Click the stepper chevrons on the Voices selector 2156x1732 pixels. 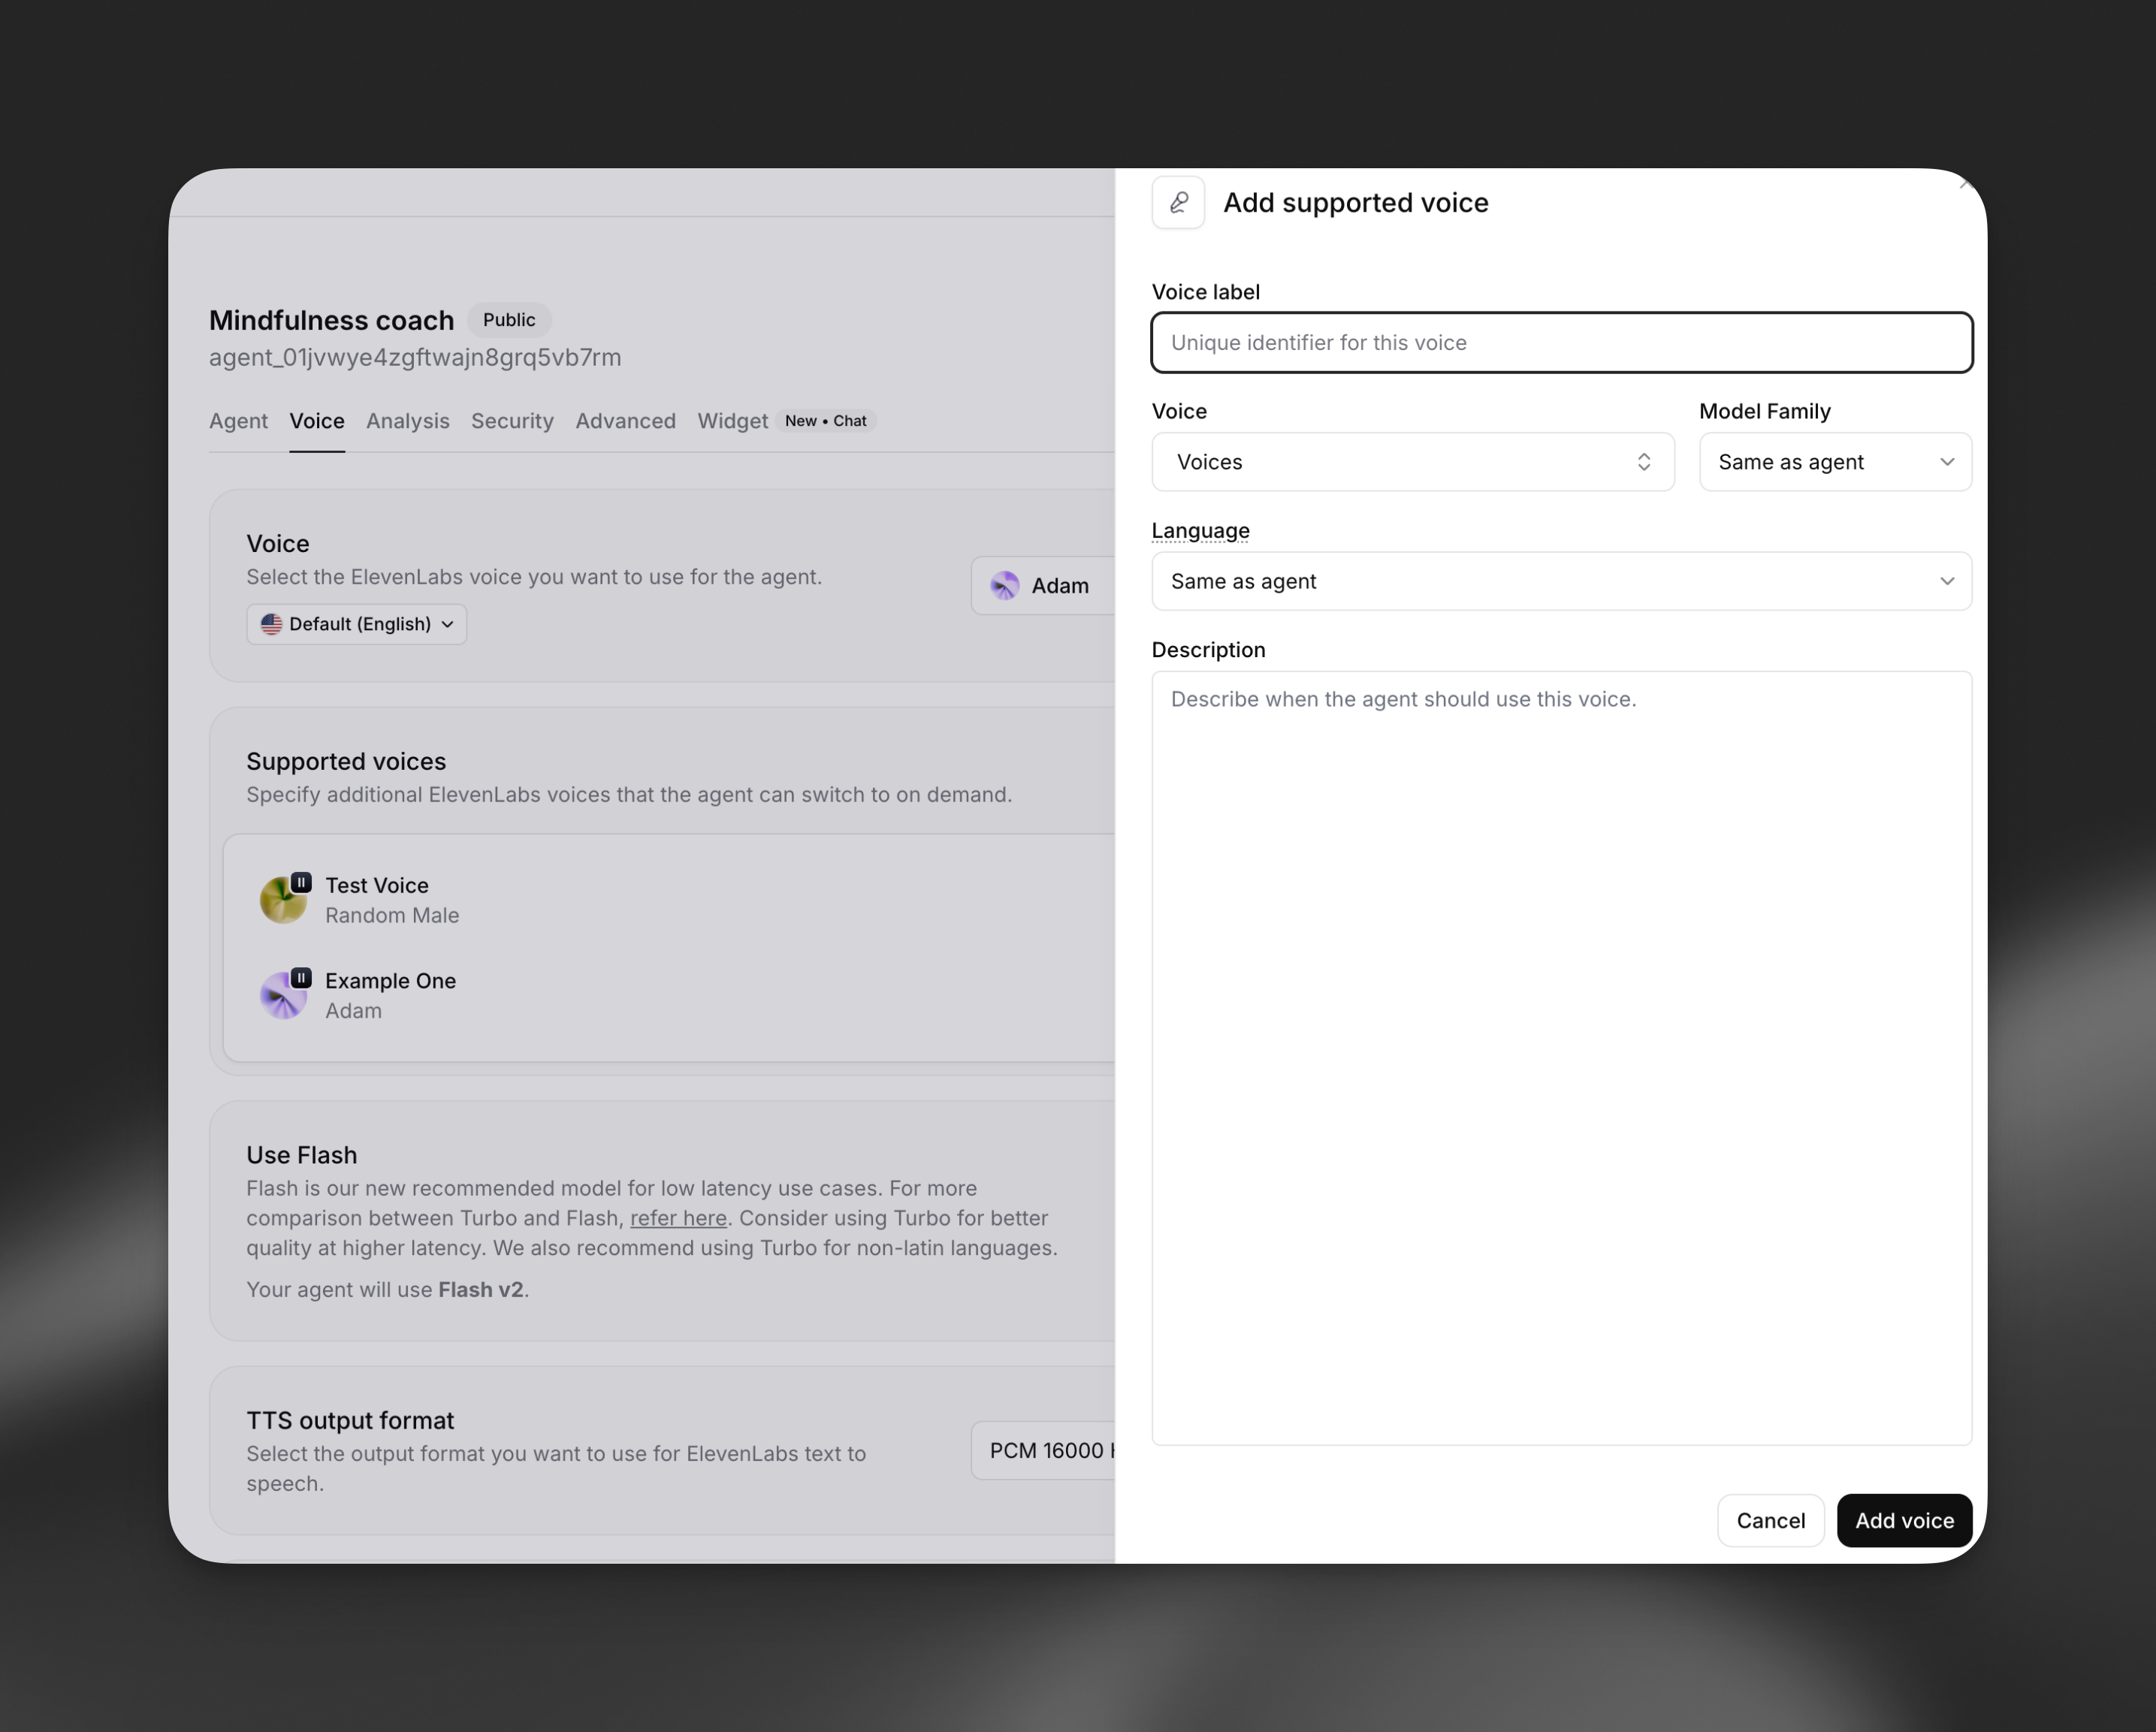(x=1644, y=461)
